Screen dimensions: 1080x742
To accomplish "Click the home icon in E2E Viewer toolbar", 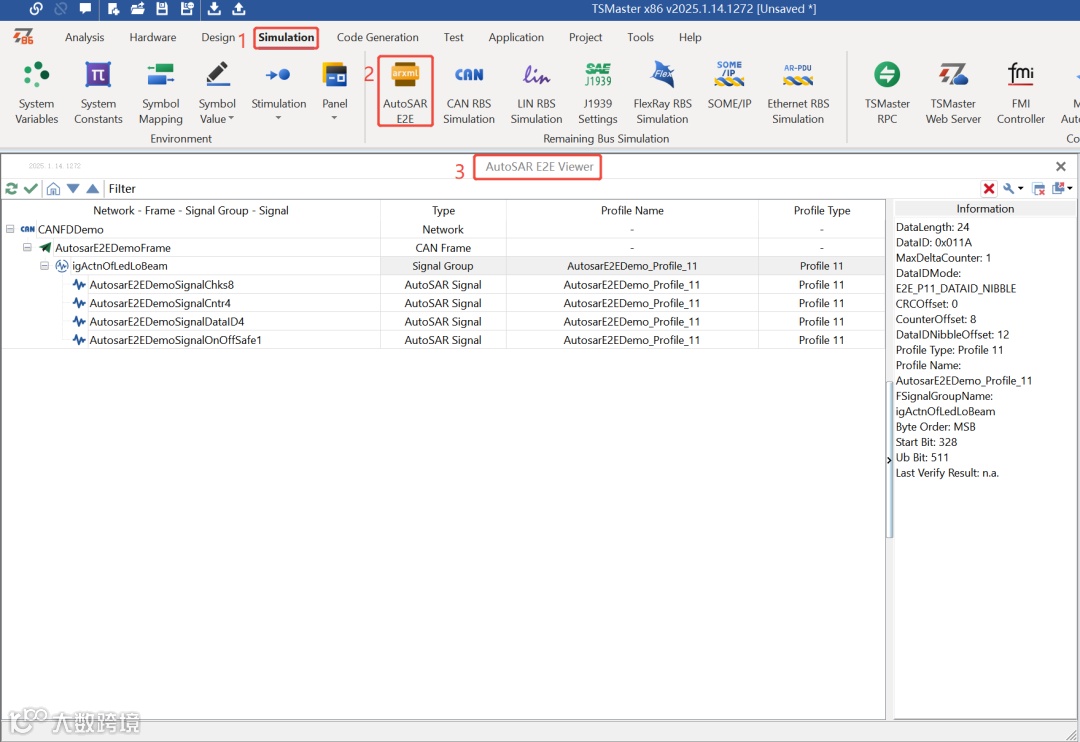I will pyautogui.click(x=53, y=188).
